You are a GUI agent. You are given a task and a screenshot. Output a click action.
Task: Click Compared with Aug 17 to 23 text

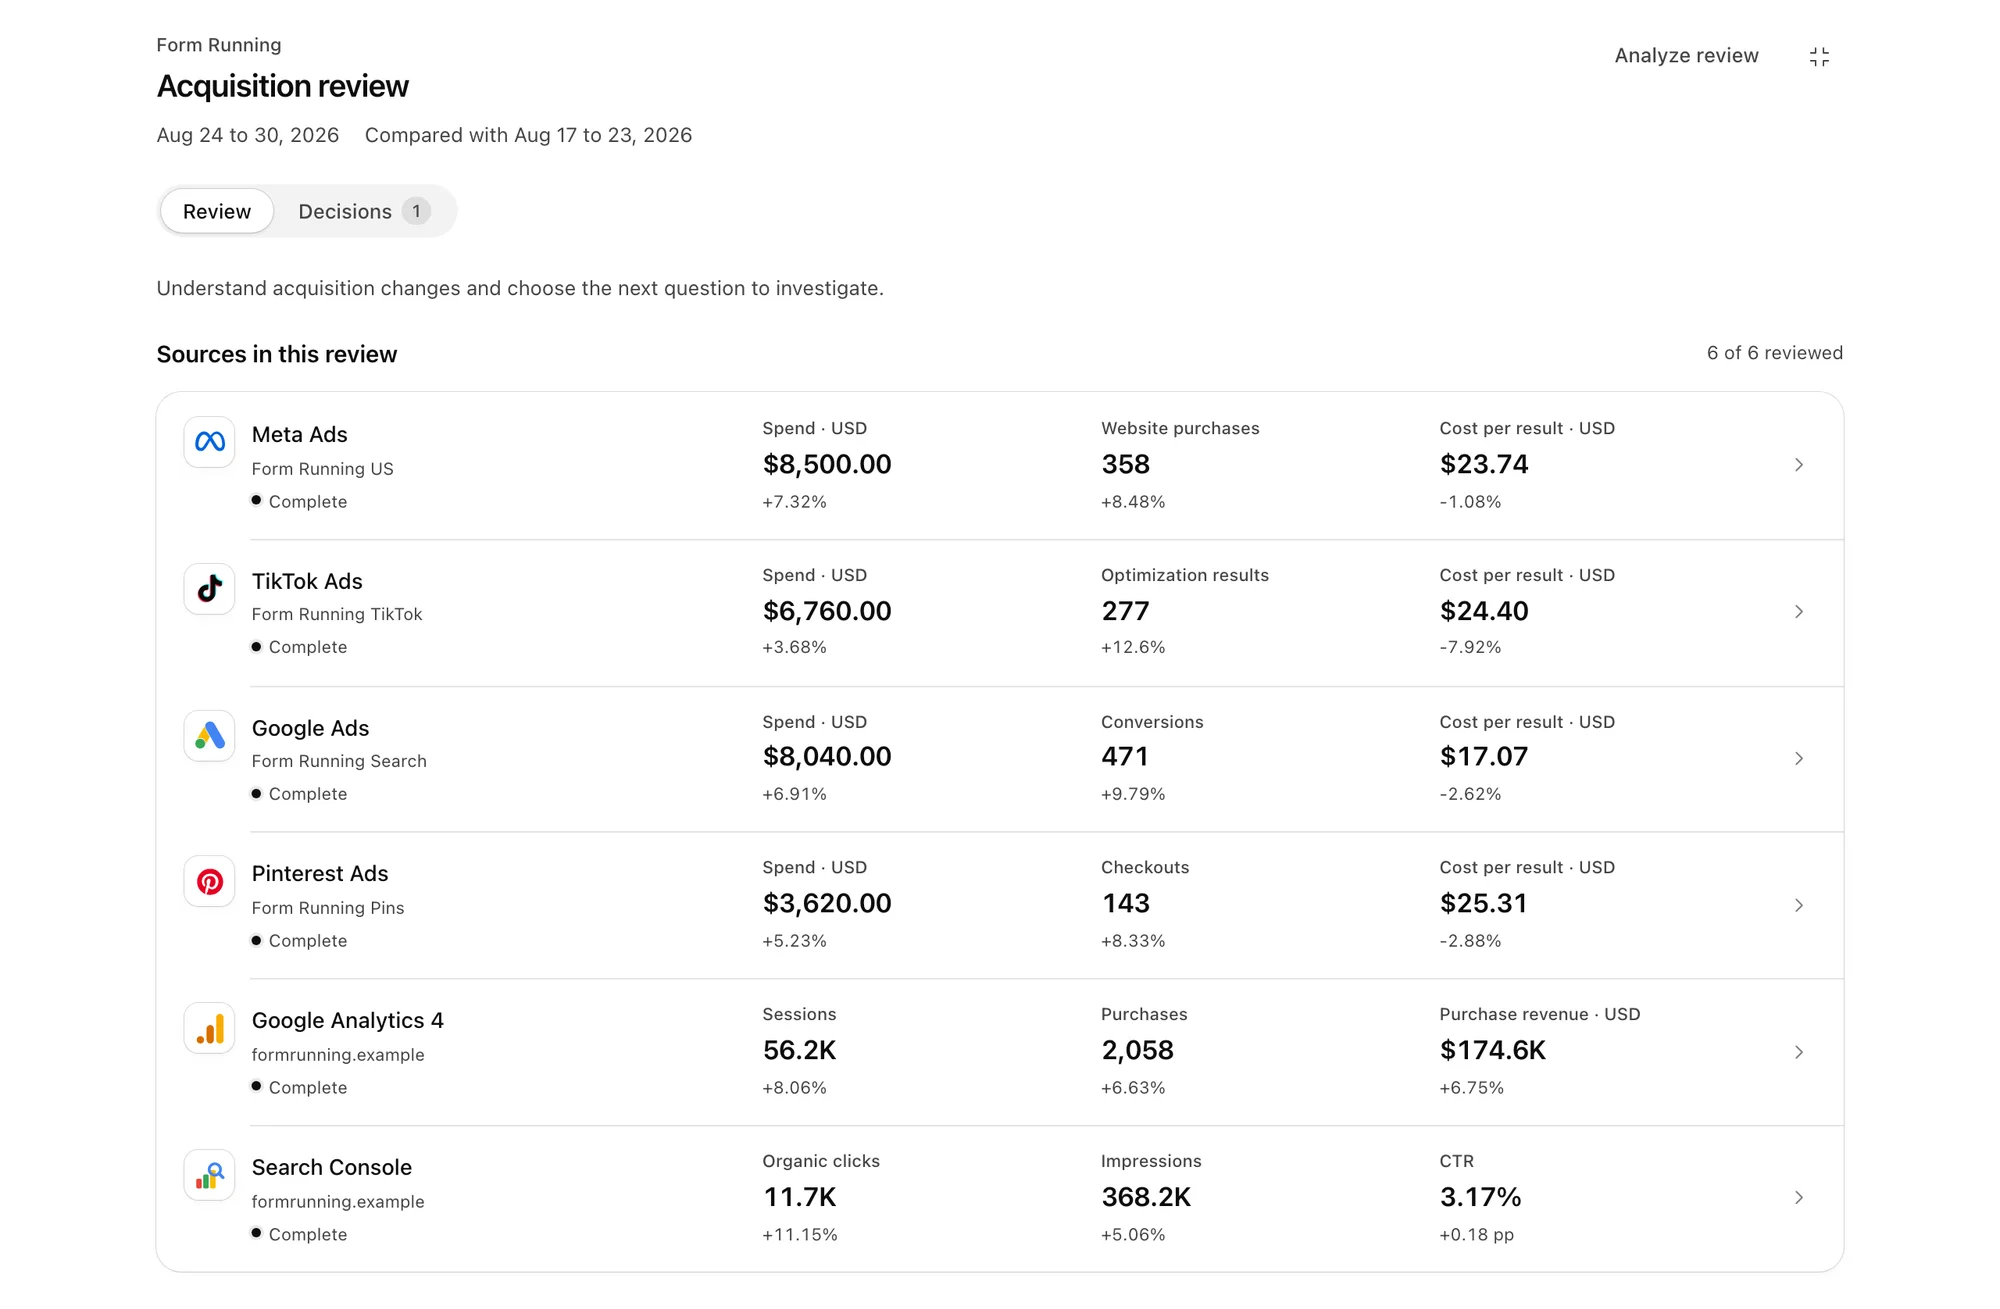point(528,136)
